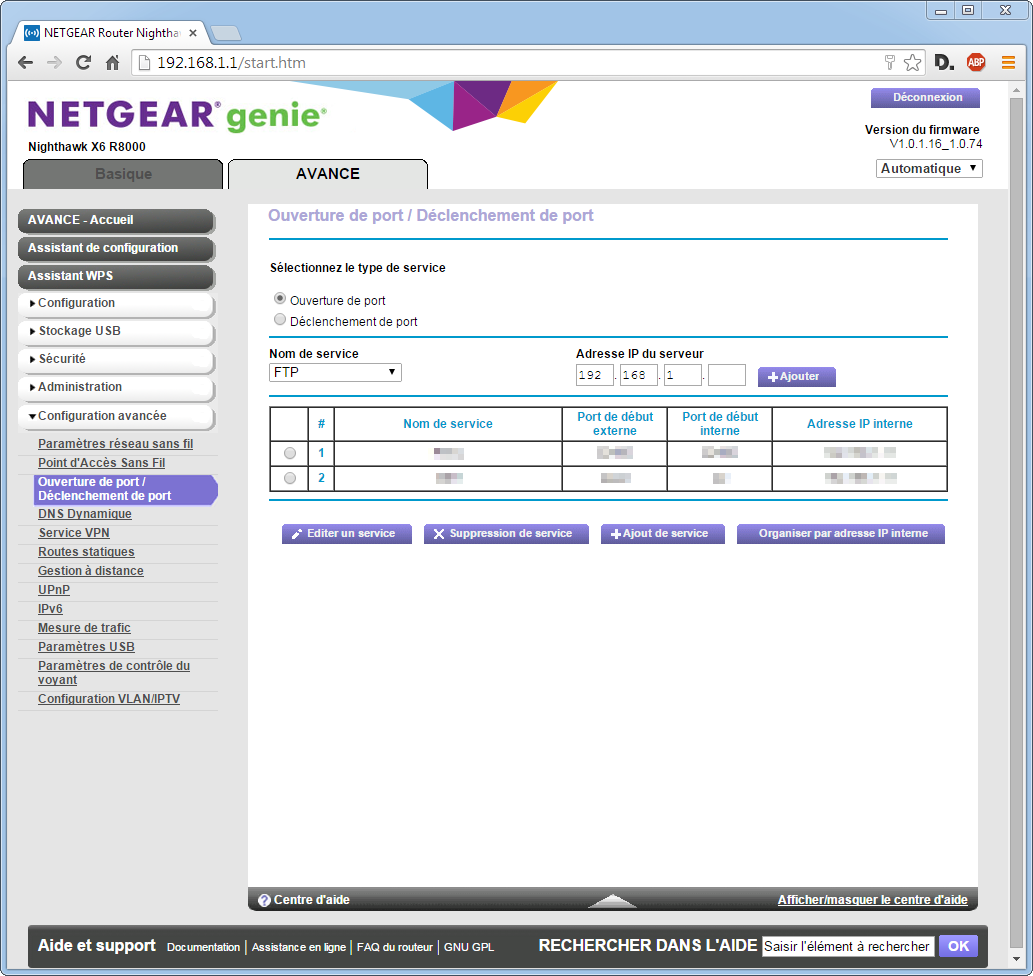Click the Ajouter button
1033x976 pixels.
[x=796, y=377]
